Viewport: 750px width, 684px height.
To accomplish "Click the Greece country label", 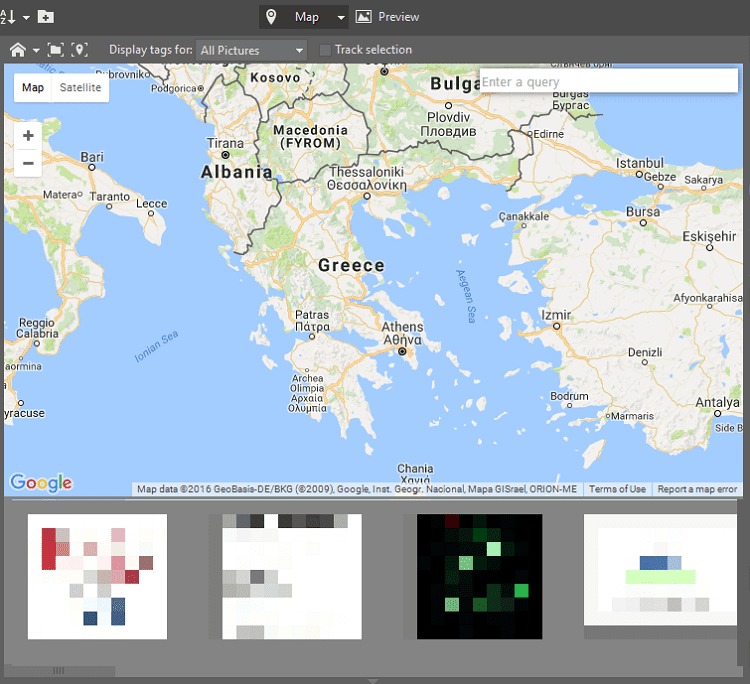I will 351,265.
